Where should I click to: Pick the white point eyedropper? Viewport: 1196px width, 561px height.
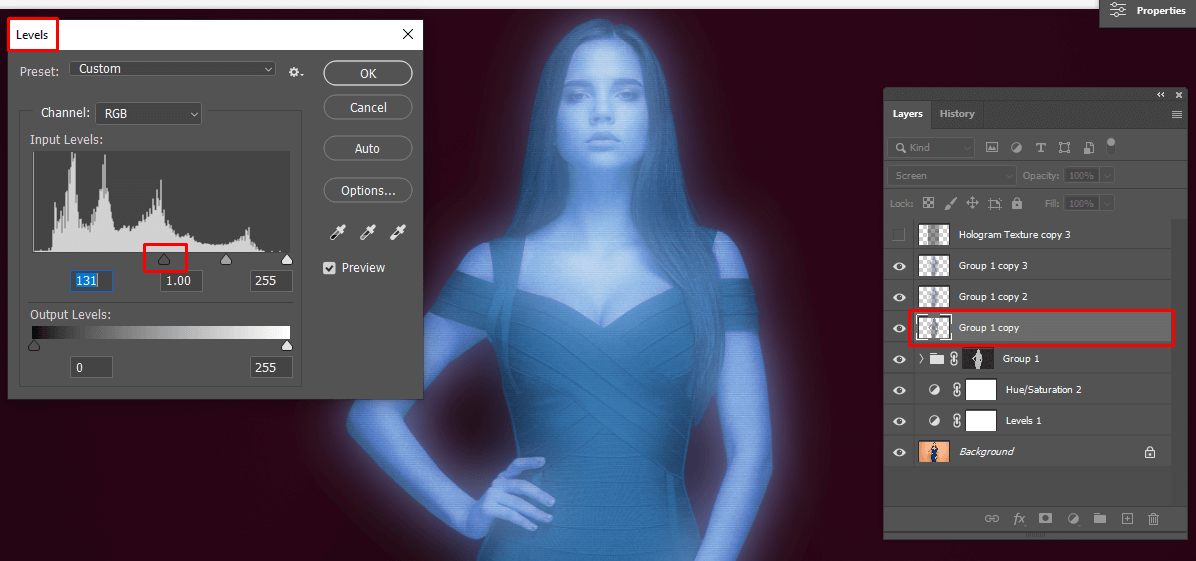pyautogui.click(x=398, y=232)
